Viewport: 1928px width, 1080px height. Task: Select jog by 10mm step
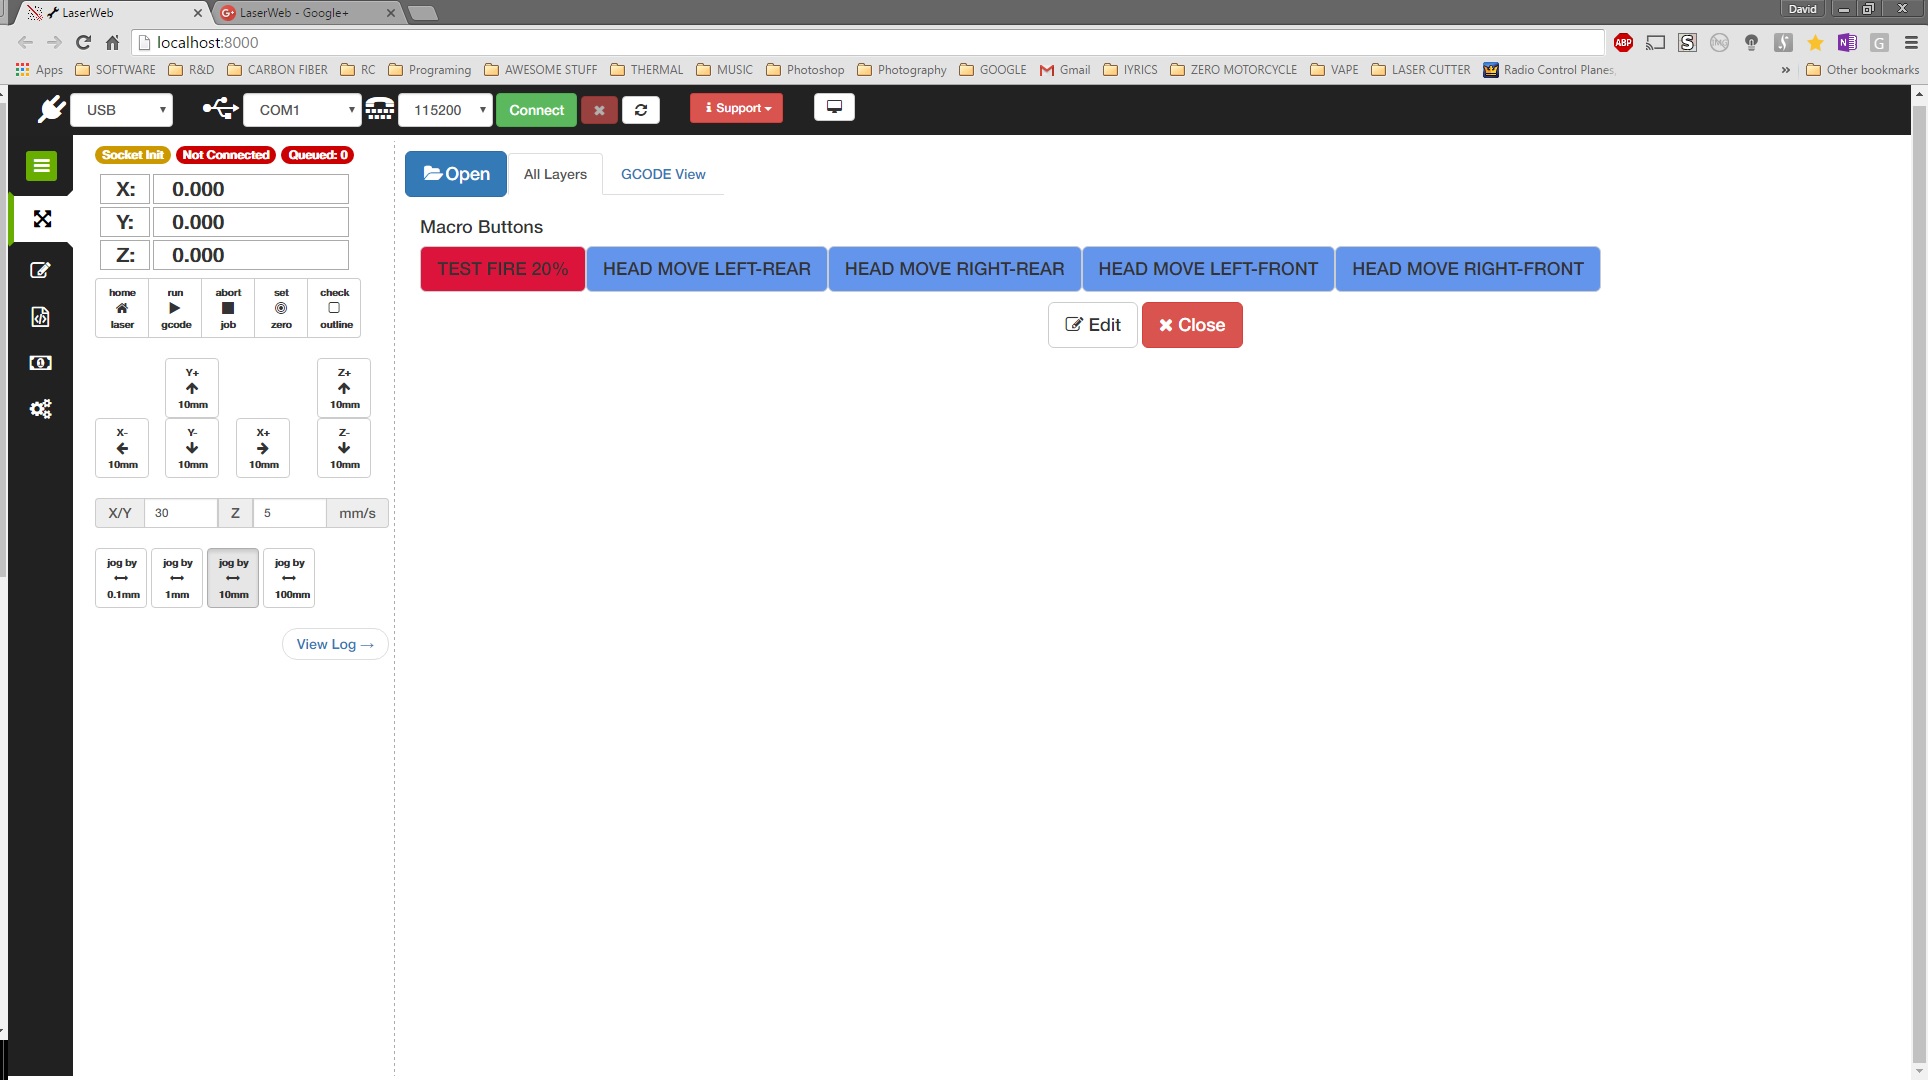[x=233, y=578]
